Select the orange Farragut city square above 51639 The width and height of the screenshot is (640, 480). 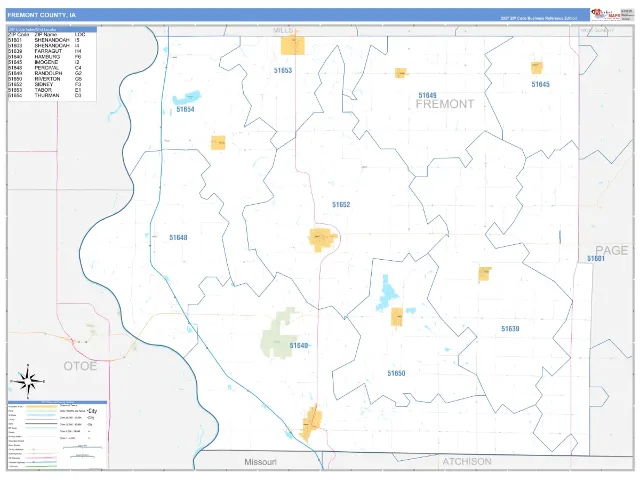484,273
